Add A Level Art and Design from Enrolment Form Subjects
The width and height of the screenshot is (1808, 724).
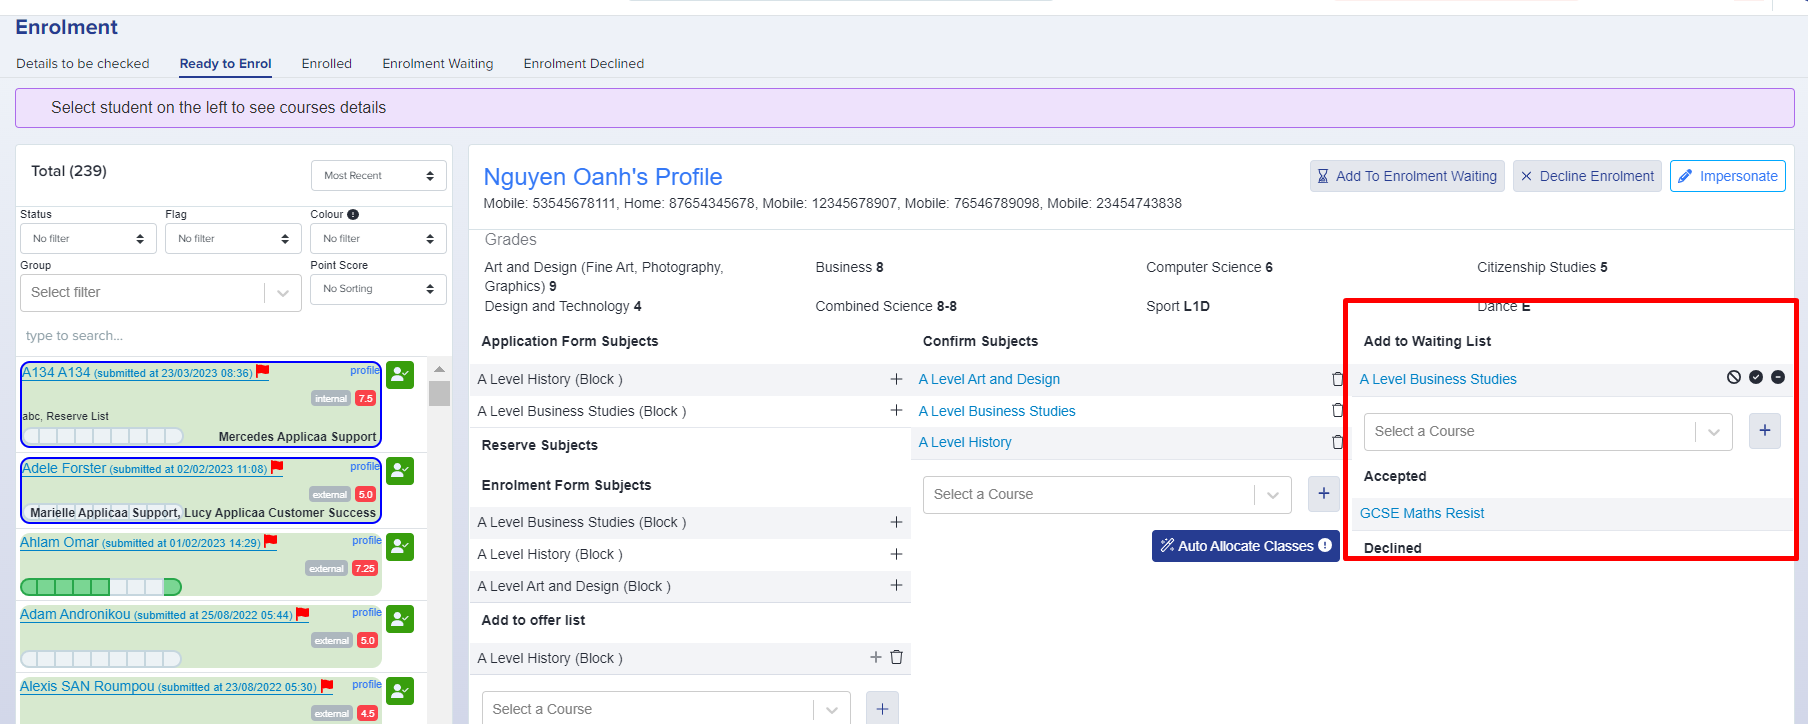pyautogui.click(x=896, y=585)
